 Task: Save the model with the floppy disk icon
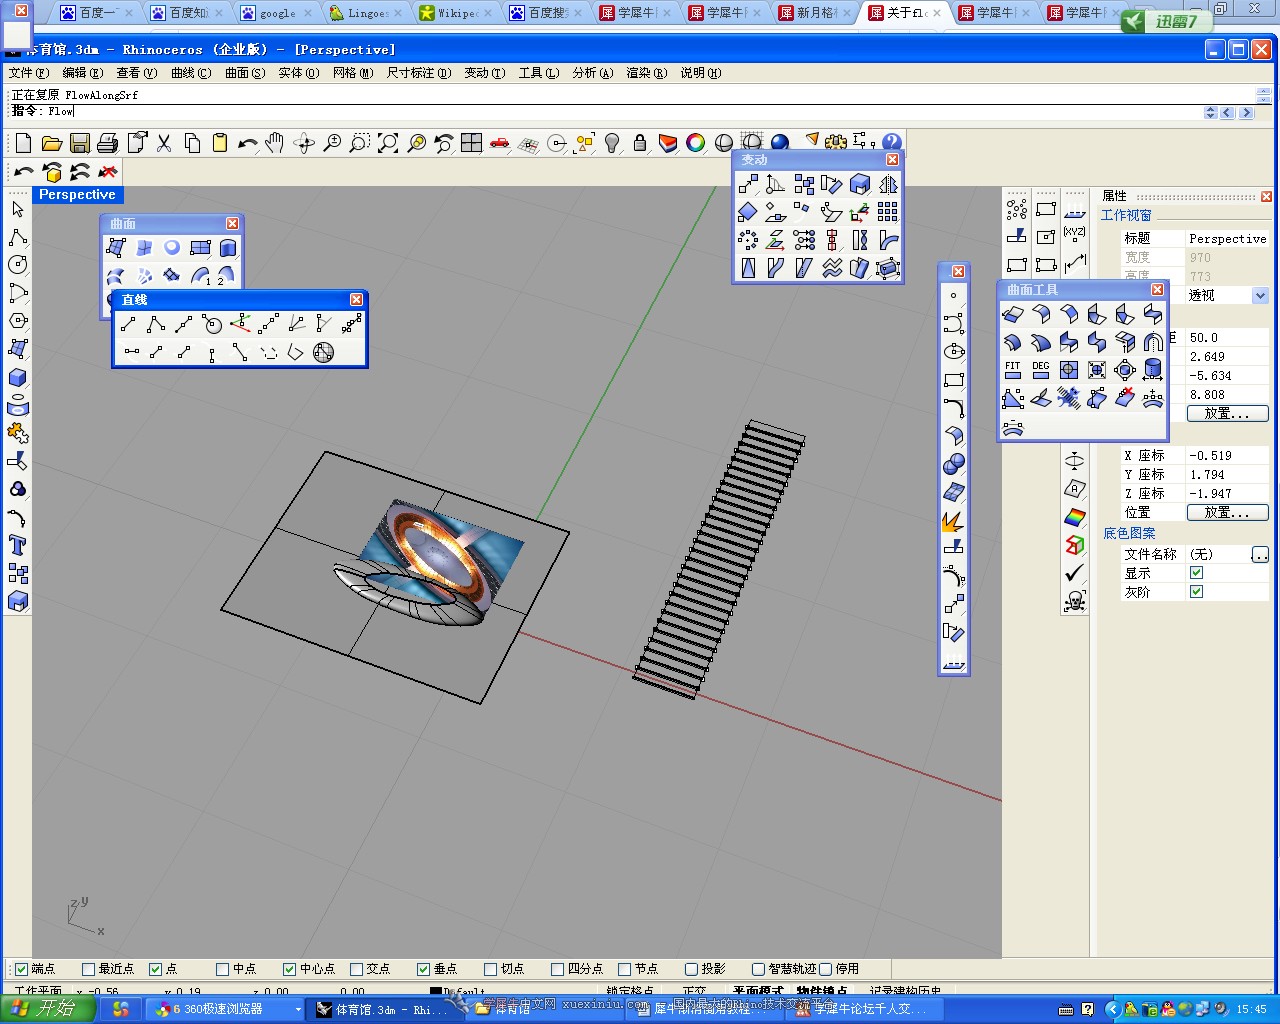[80, 143]
